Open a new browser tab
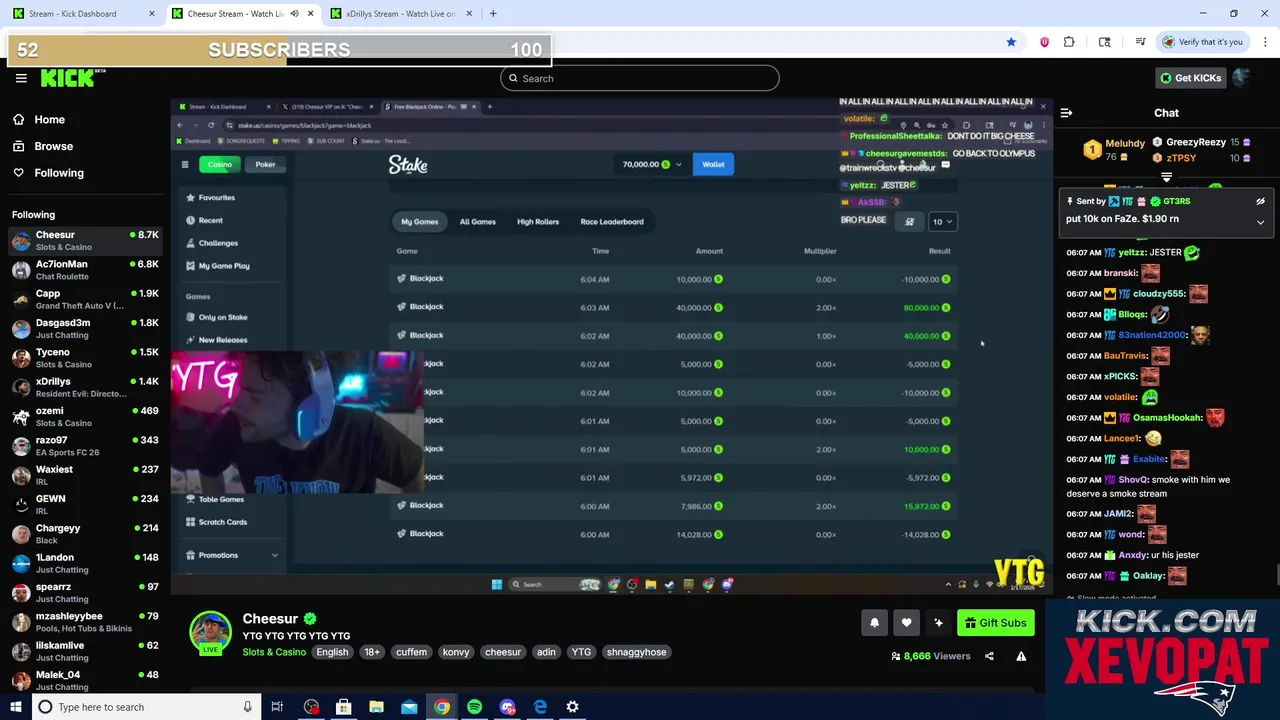This screenshot has width=1280, height=720. (x=493, y=13)
